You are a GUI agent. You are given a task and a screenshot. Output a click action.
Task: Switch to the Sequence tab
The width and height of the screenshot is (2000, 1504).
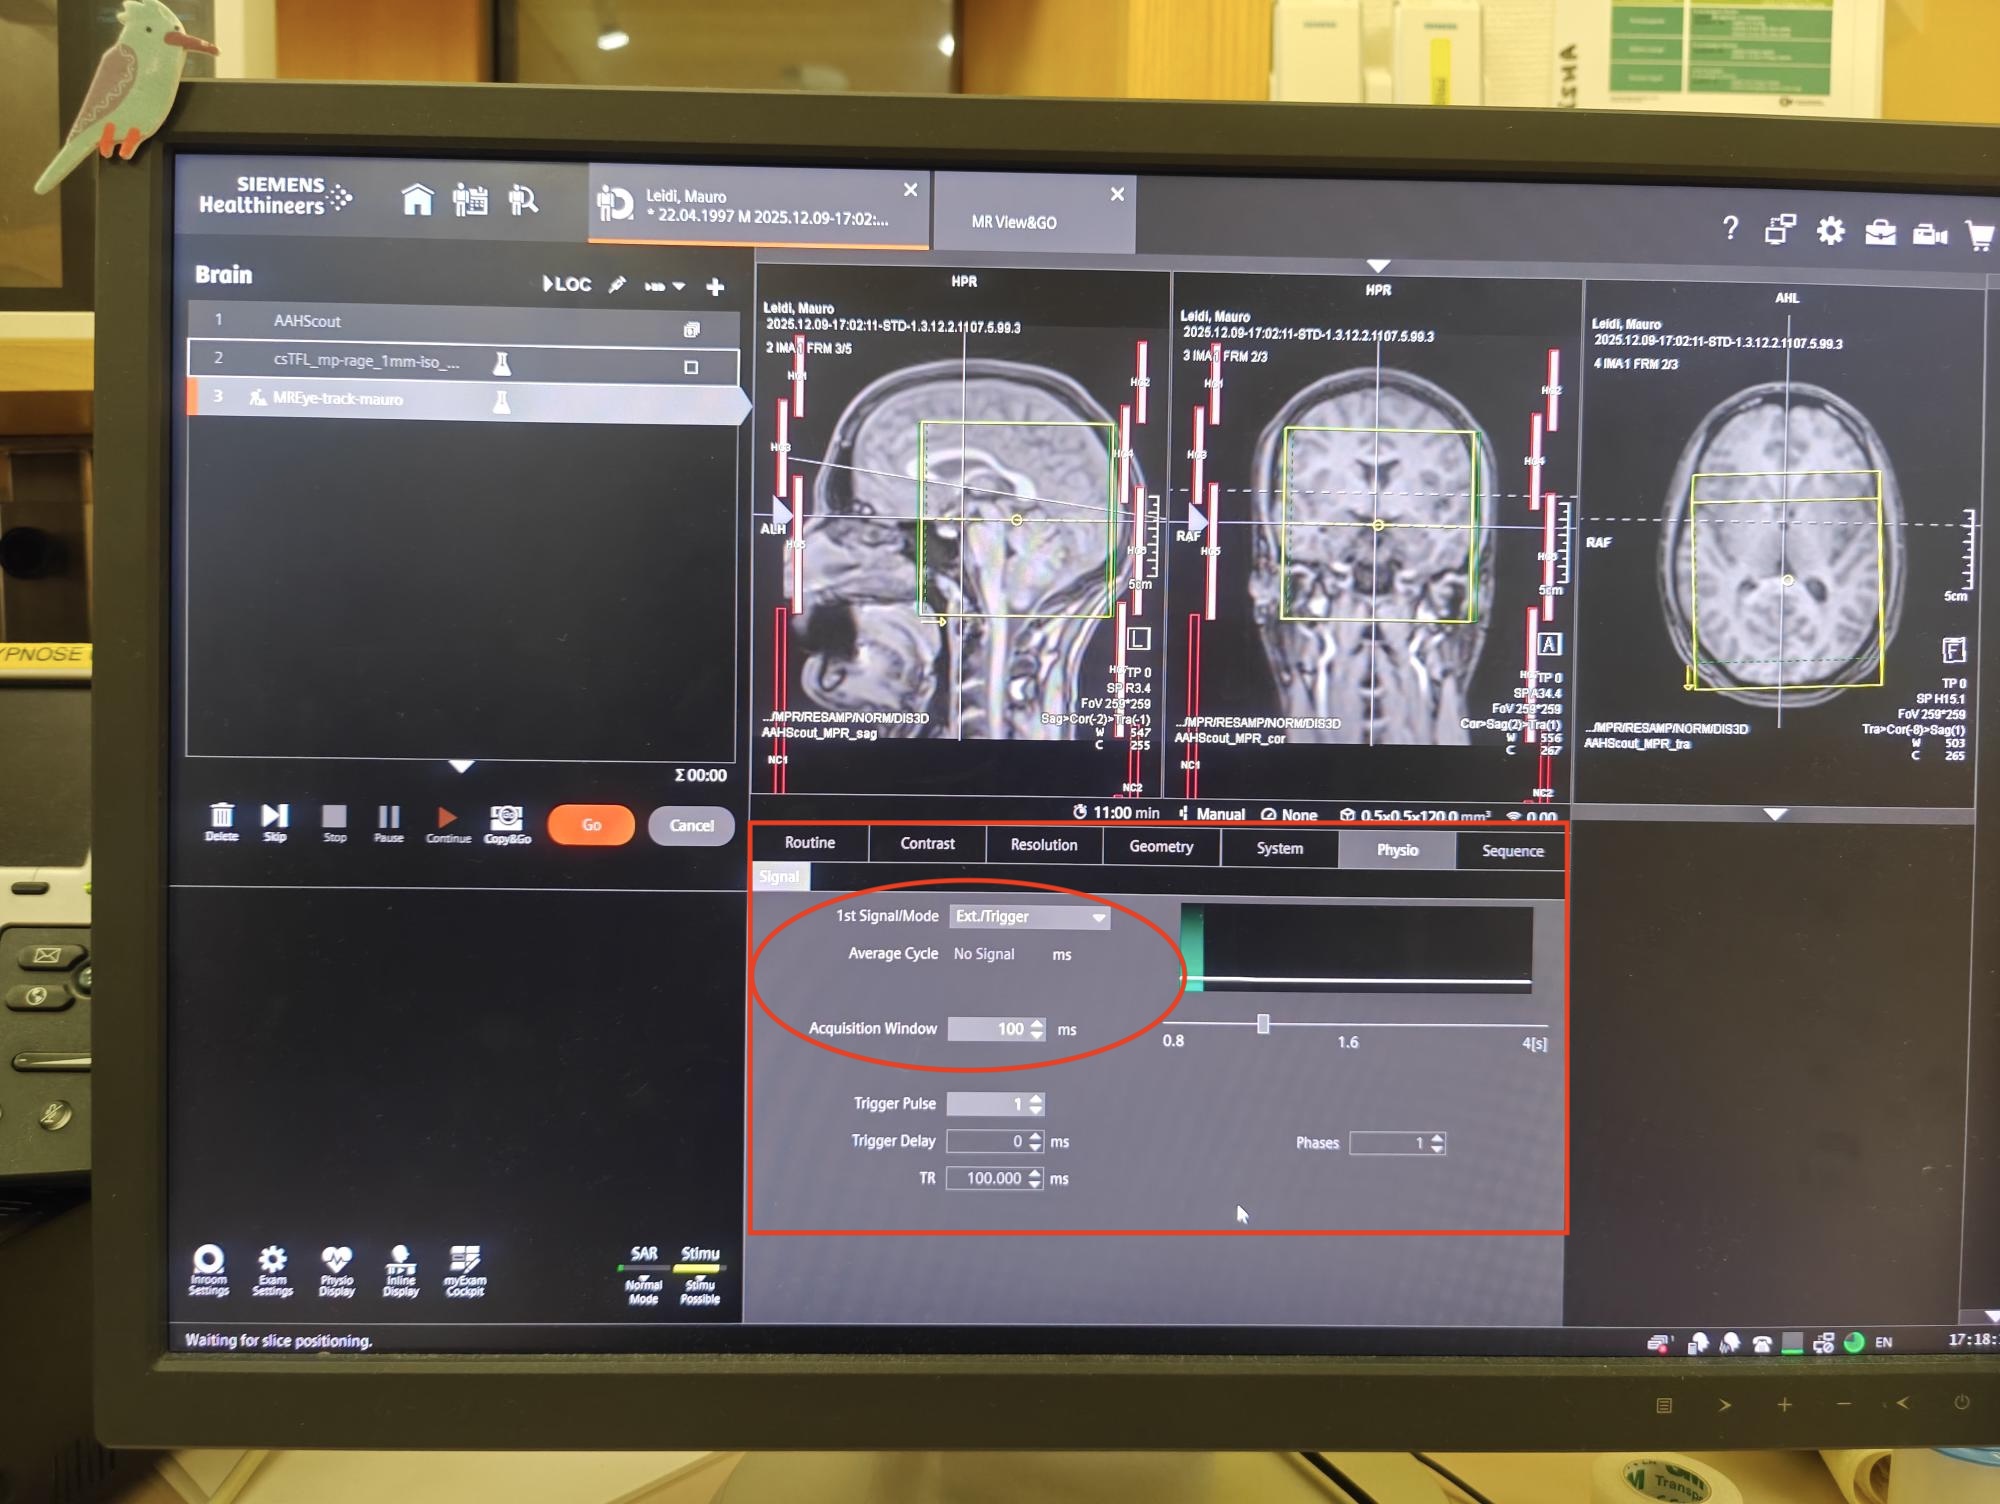coord(1512,851)
